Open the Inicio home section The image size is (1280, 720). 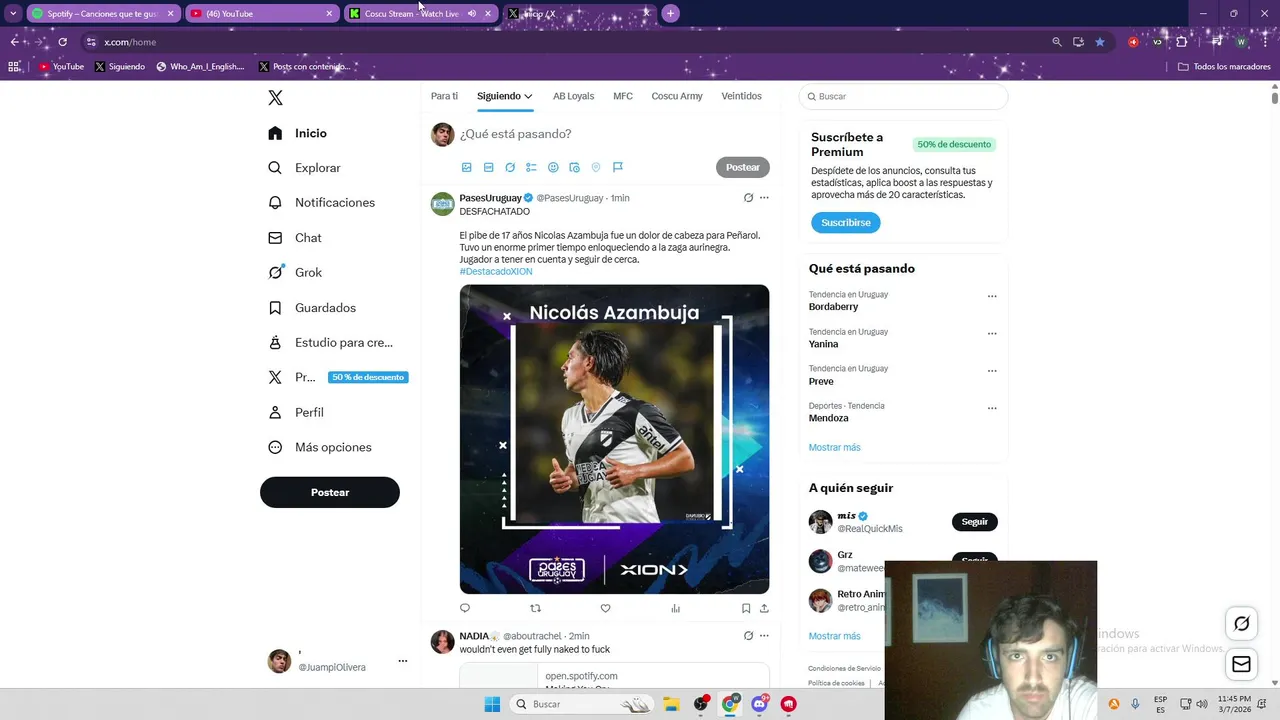pyautogui.click(x=298, y=133)
